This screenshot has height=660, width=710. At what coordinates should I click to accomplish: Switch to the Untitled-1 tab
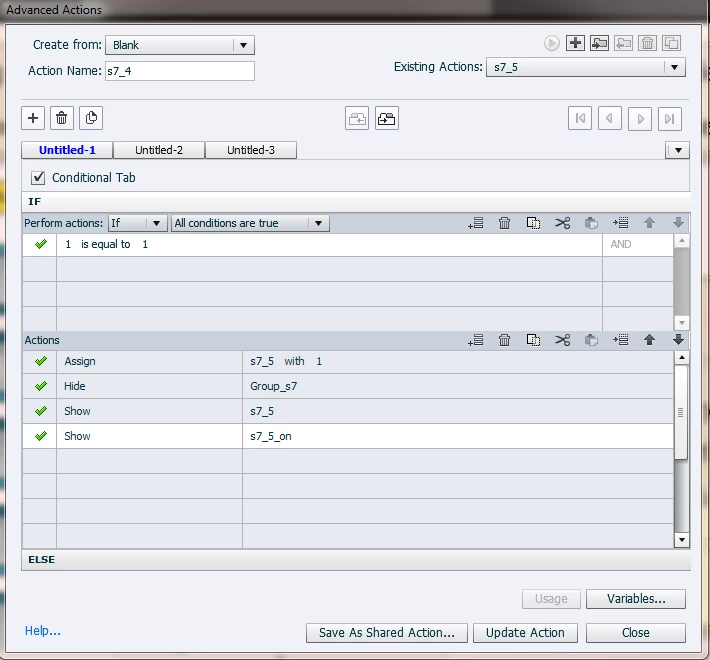click(67, 150)
